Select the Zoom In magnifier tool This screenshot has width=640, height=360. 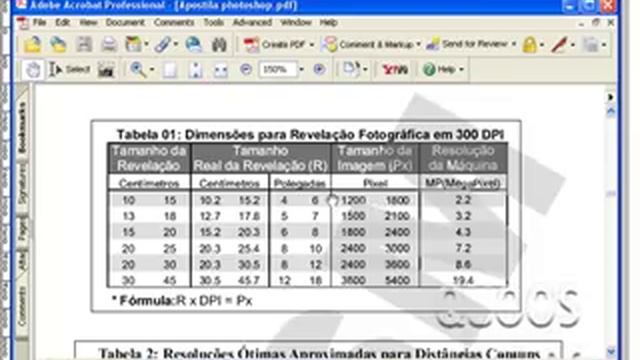138,69
